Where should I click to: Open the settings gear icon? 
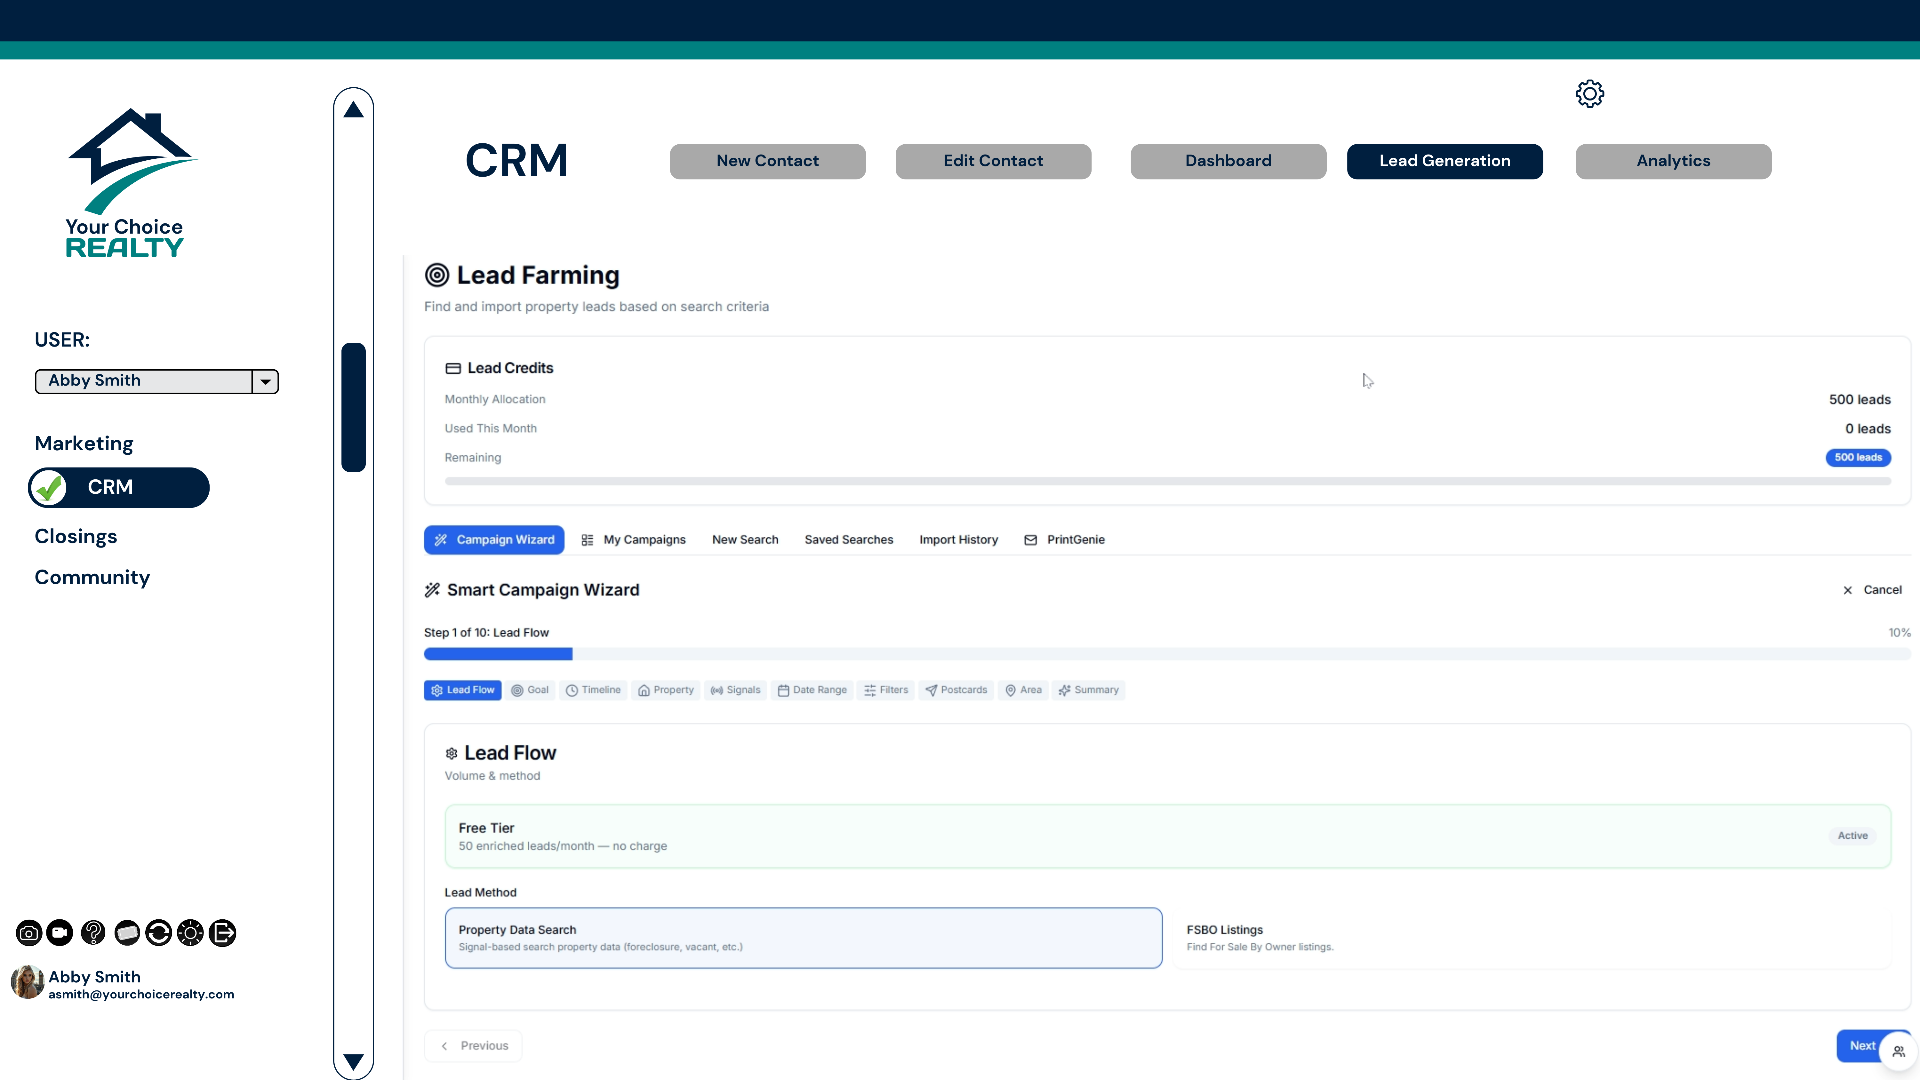tap(1589, 94)
